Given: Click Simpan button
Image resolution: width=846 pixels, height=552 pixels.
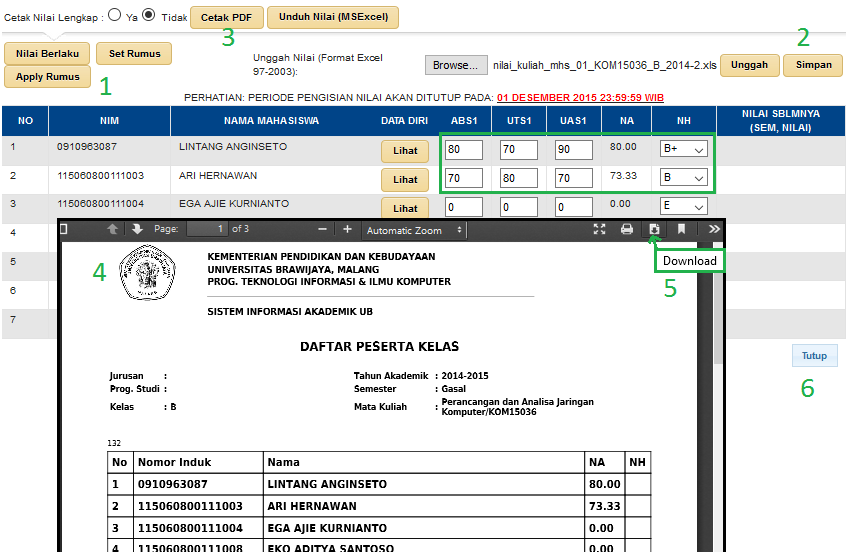Looking at the screenshot, I should [x=813, y=65].
